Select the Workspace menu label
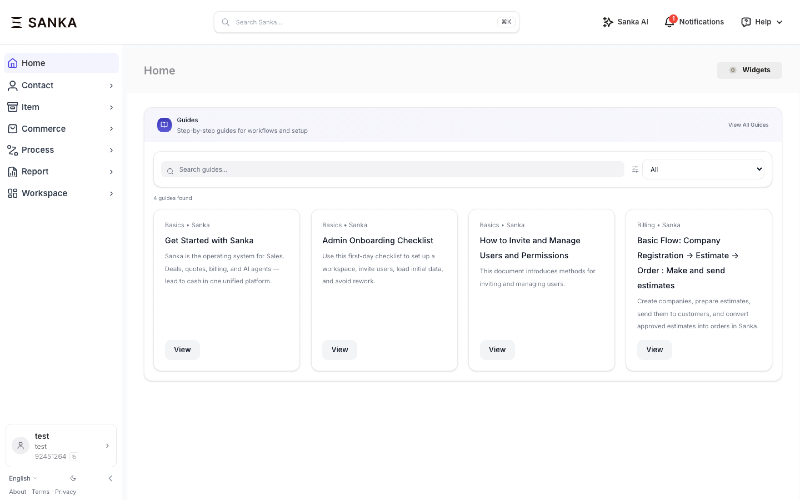Image resolution: width=800 pixels, height=500 pixels. coord(44,193)
